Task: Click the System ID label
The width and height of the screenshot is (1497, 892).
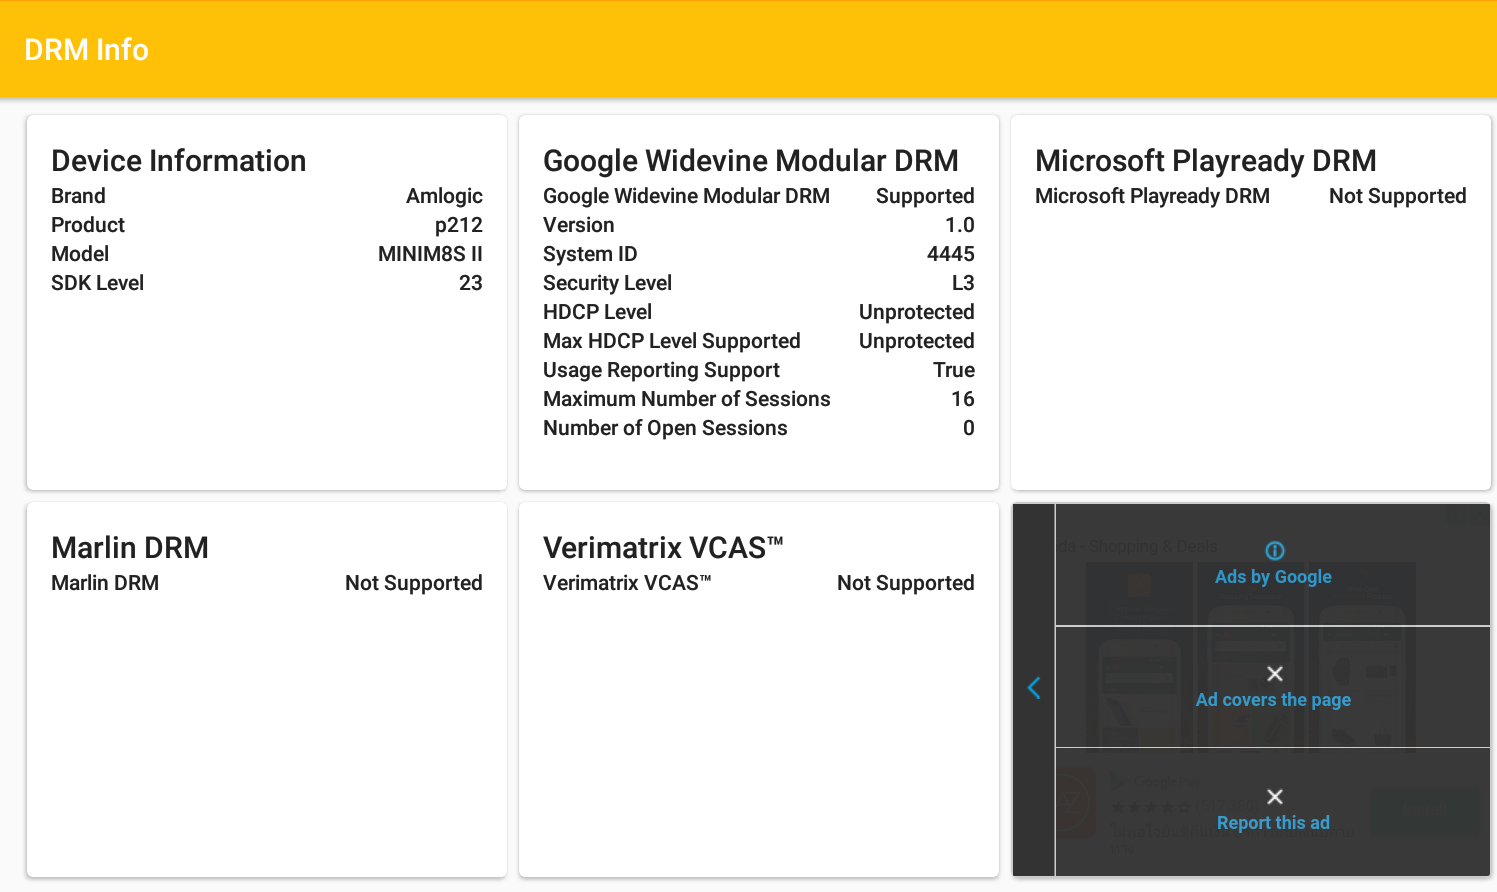Action: (x=590, y=254)
